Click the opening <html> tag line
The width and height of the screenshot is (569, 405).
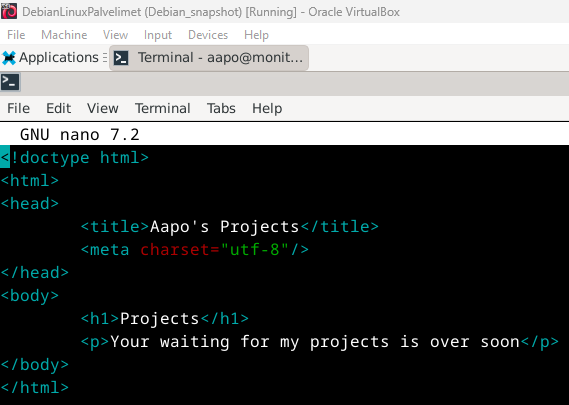pyautogui.click(x=30, y=180)
